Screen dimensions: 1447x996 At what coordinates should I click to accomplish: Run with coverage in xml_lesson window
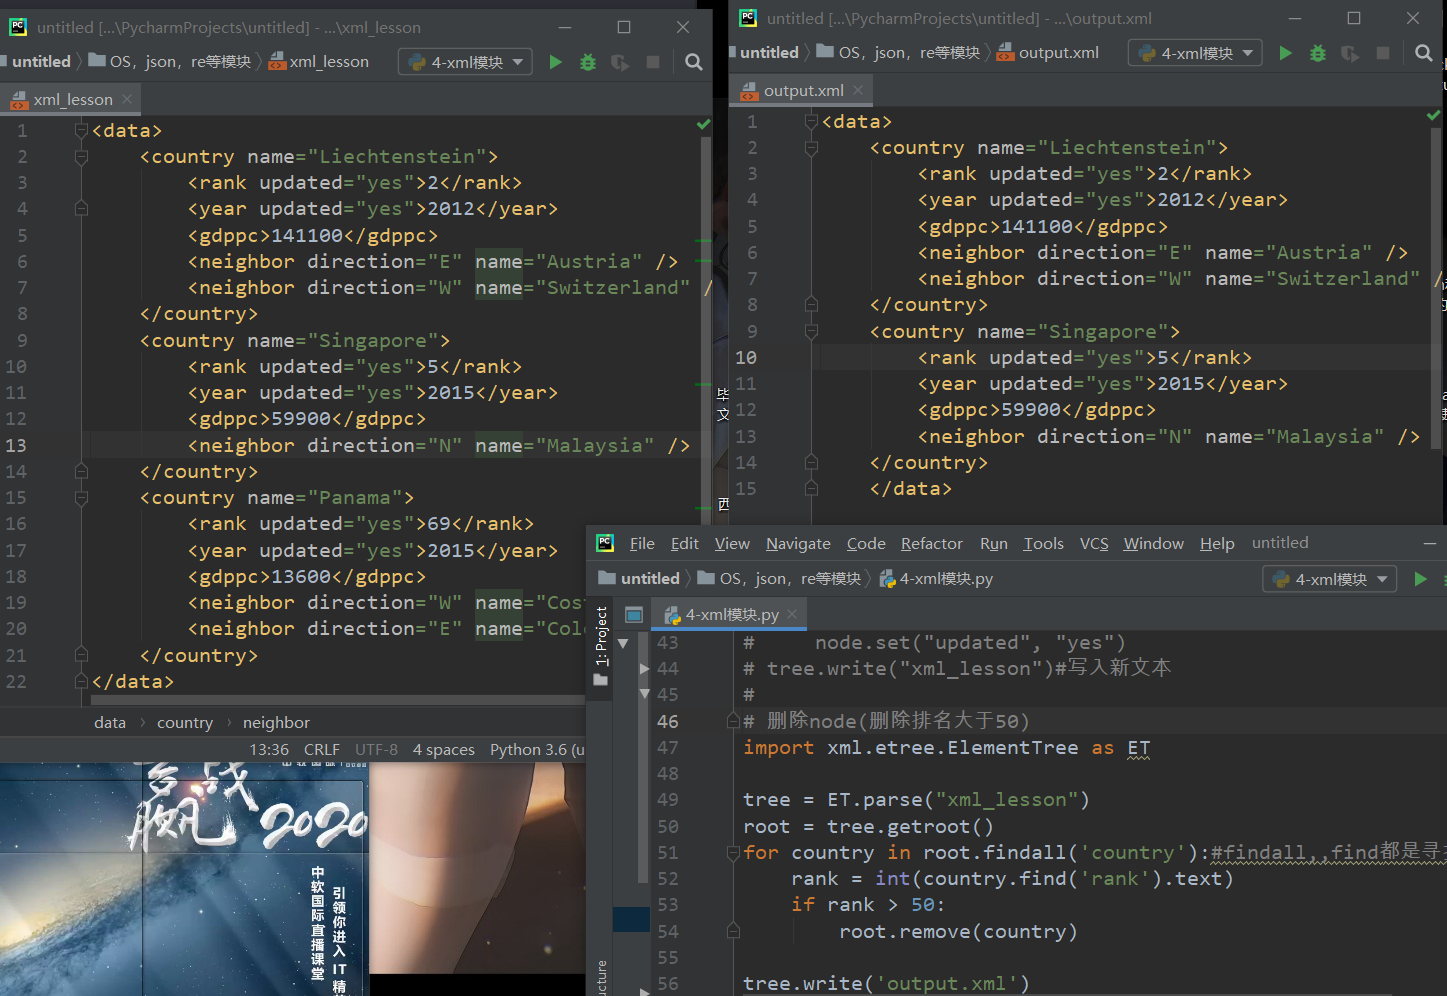(620, 62)
